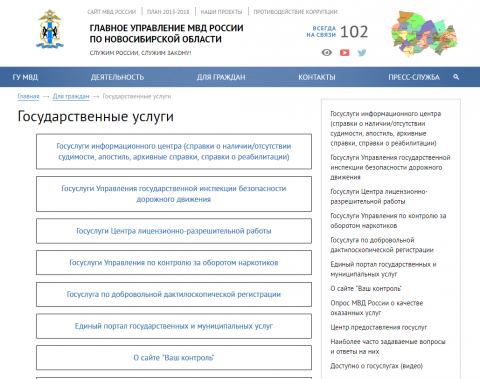Open the САЙТ МВД РОССИИ top link
Viewport: 480px width, 379px height.
coord(112,12)
